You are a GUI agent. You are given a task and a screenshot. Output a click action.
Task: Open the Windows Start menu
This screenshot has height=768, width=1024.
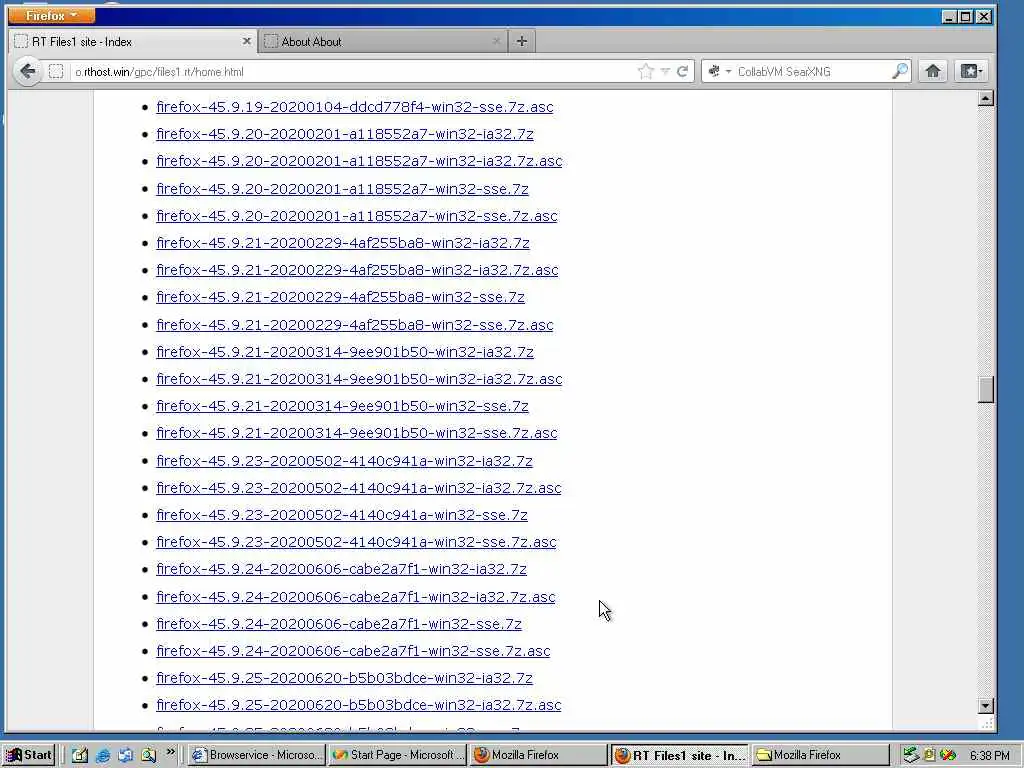coord(29,755)
